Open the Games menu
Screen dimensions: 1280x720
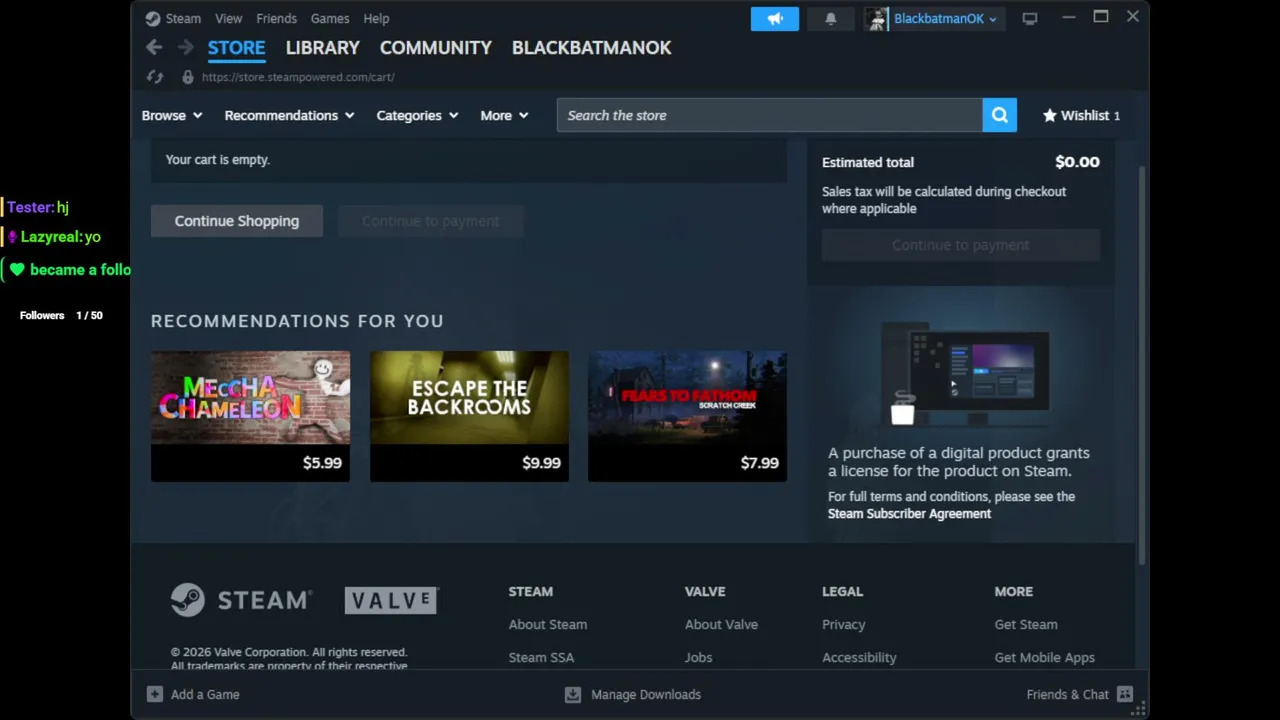coord(330,18)
